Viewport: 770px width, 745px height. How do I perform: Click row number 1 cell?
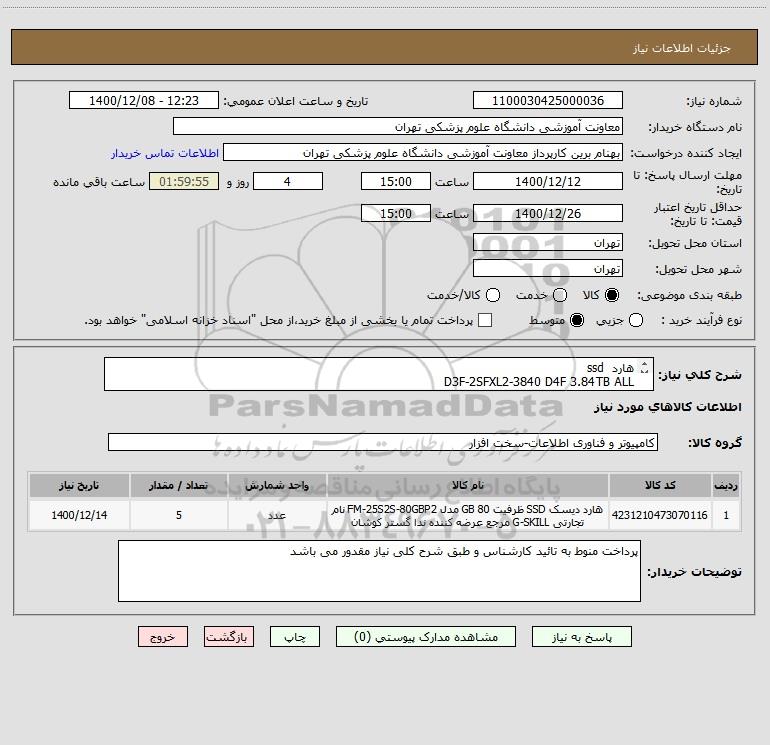[x=726, y=515]
